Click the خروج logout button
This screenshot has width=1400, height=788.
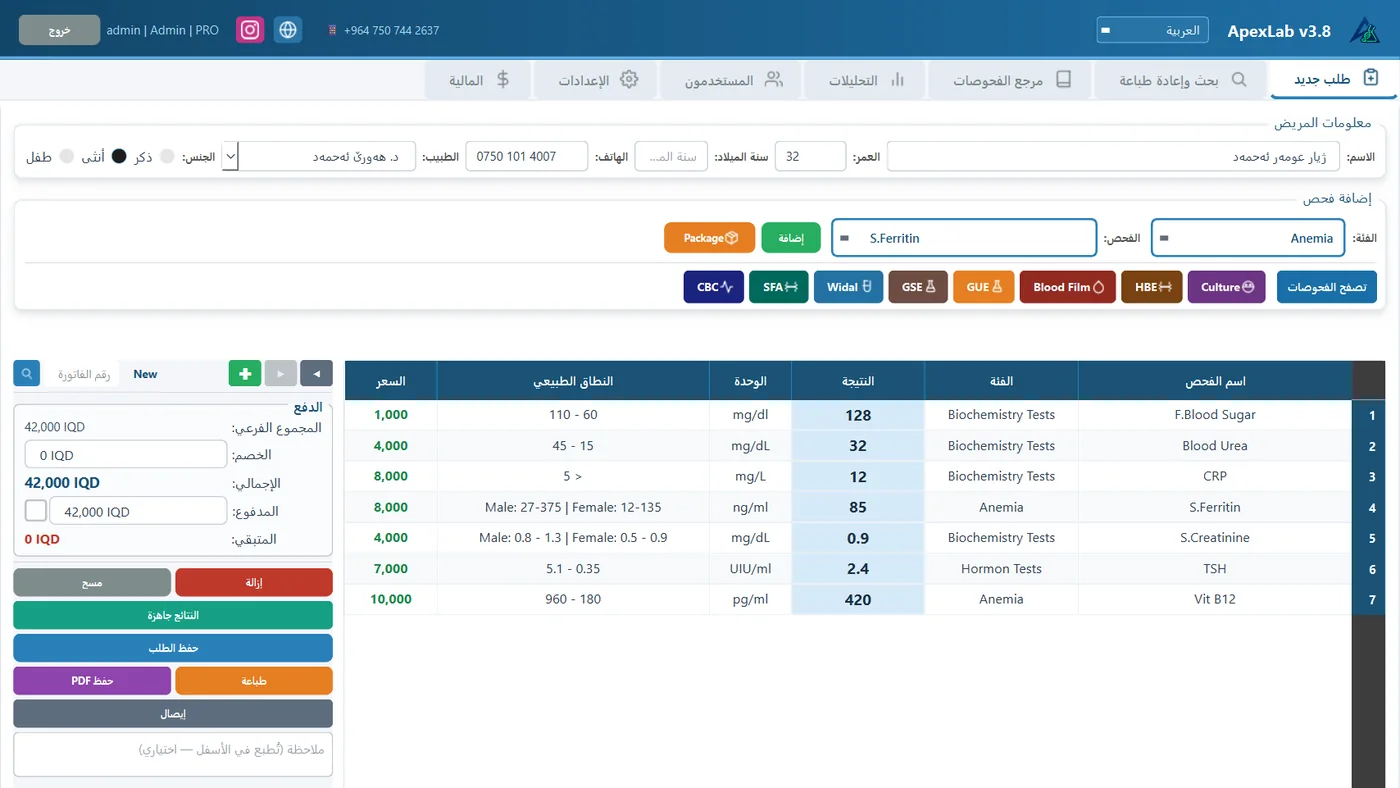tap(59, 30)
